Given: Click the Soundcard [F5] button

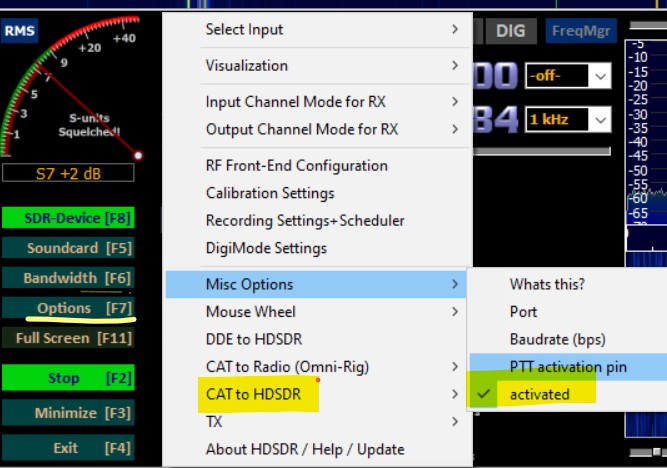Looking at the screenshot, I should [68, 248].
